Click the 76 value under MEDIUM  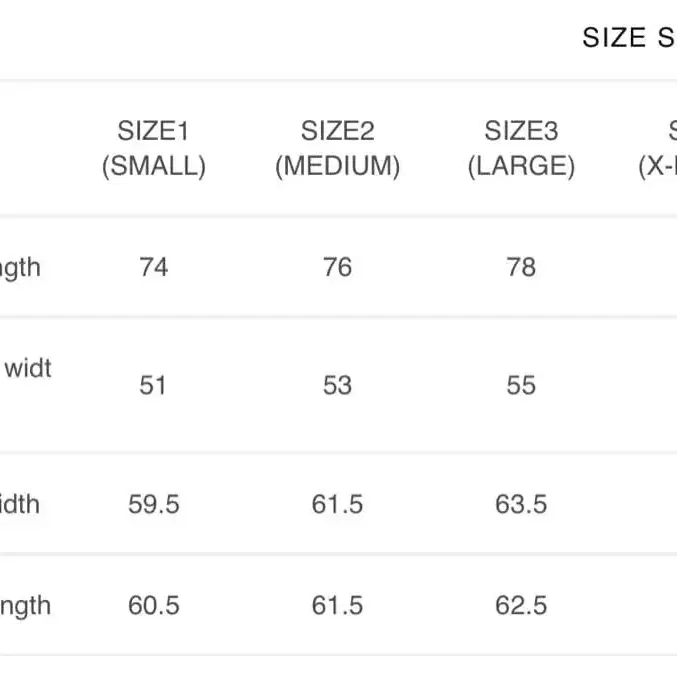coord(338,267)
